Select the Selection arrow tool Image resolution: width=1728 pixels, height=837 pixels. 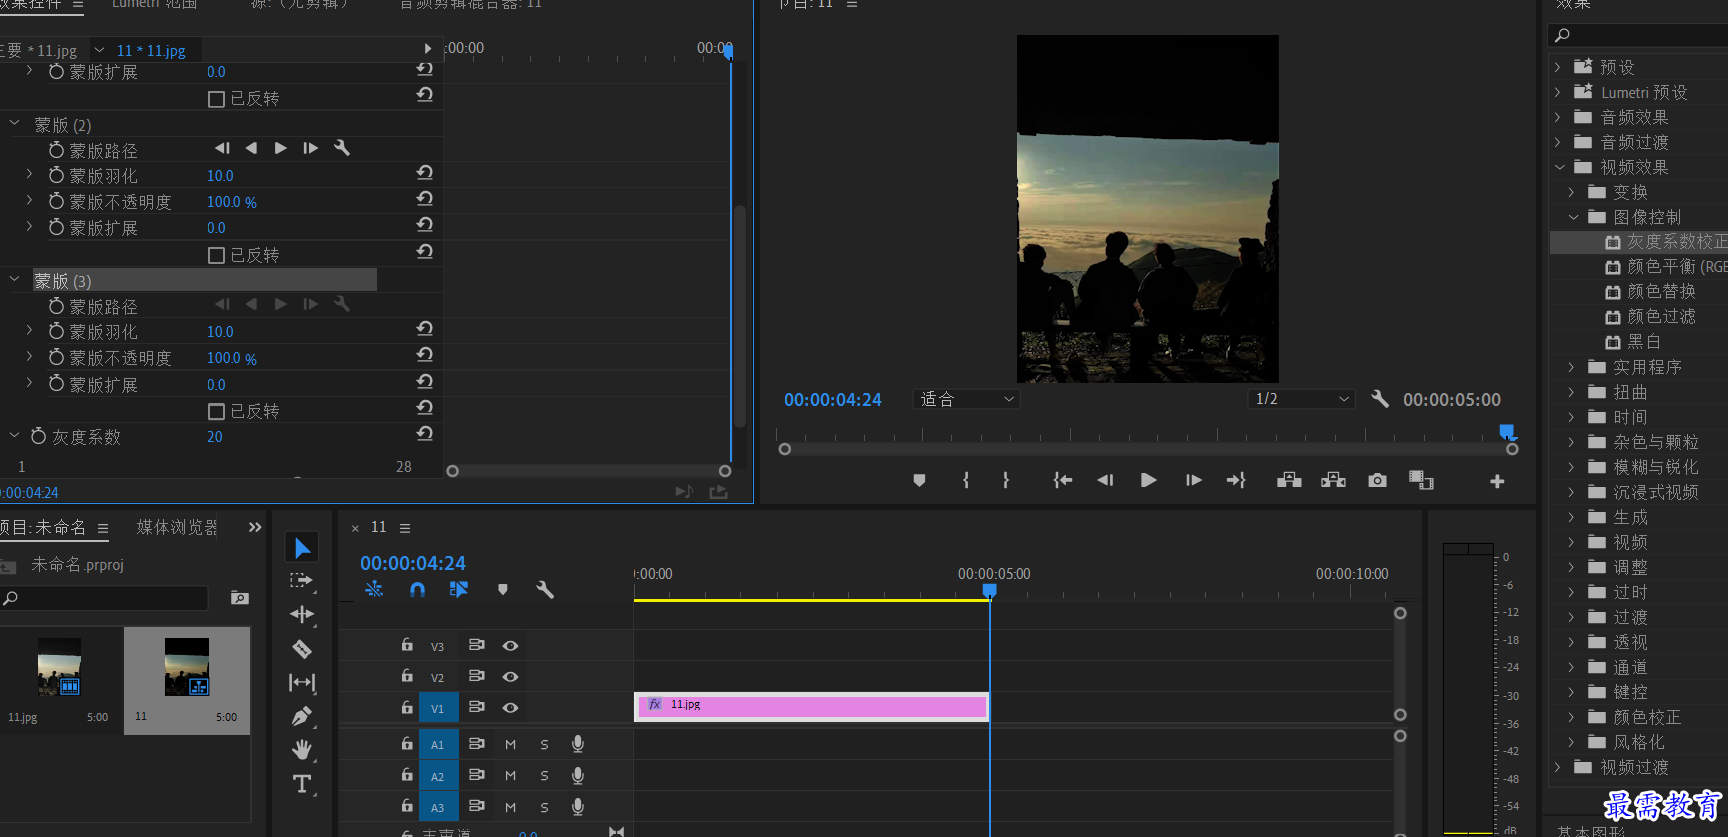point(302,547)
